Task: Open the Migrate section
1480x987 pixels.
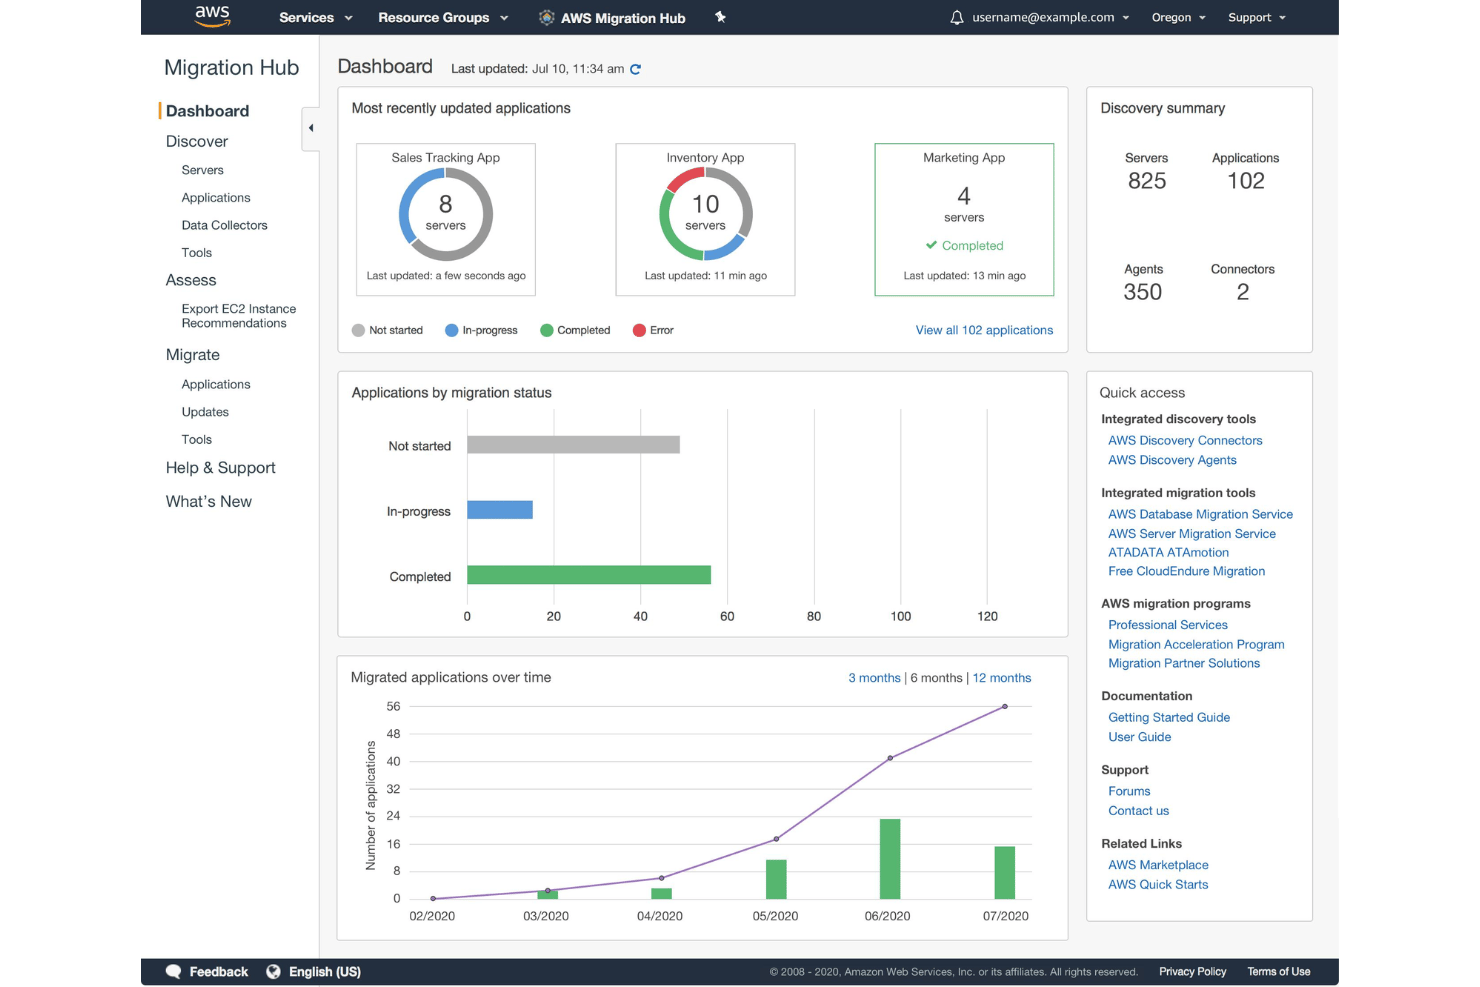Action: point(193,355)
